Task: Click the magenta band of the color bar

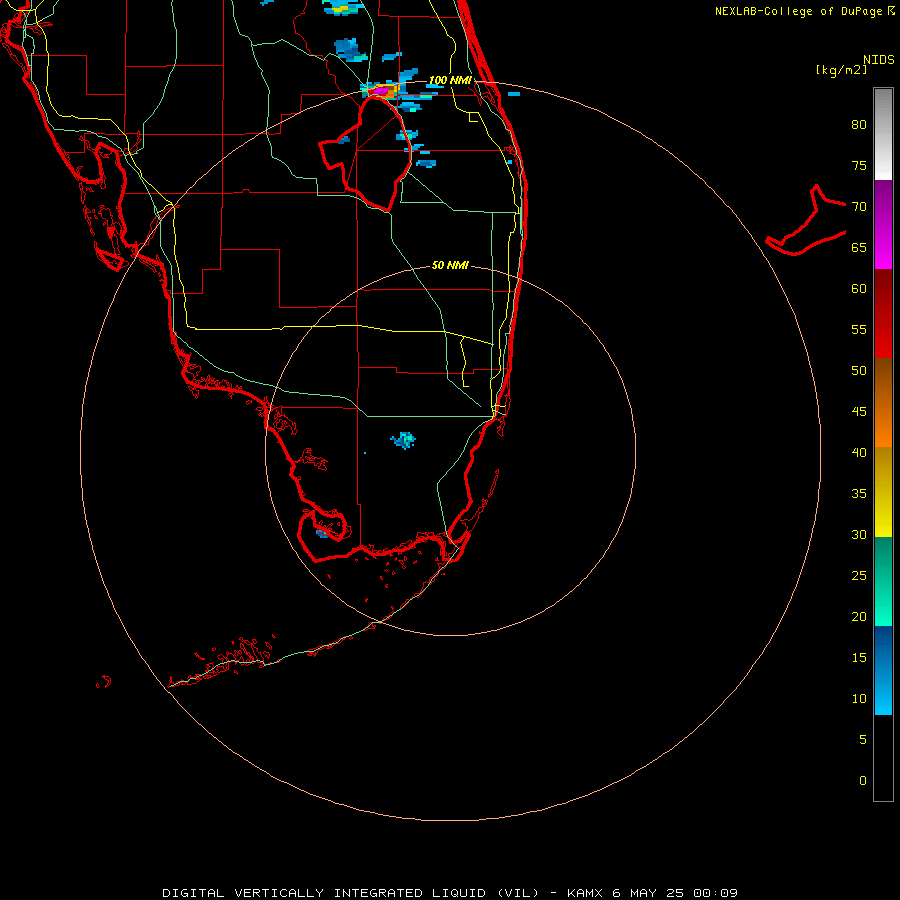Action: [x=883, y=224]
